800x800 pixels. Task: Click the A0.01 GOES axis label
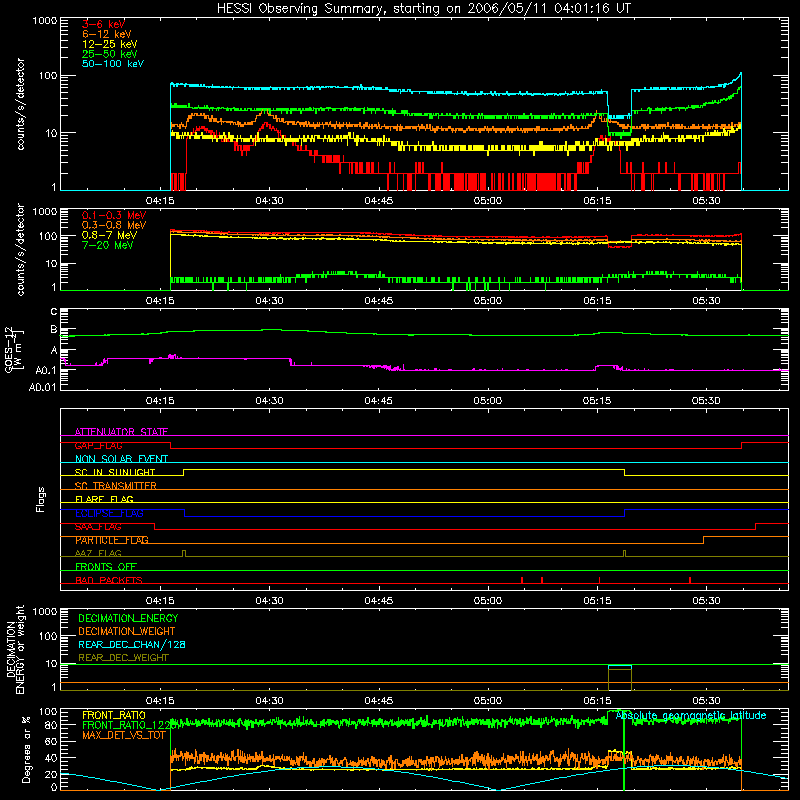coord(42,387)
